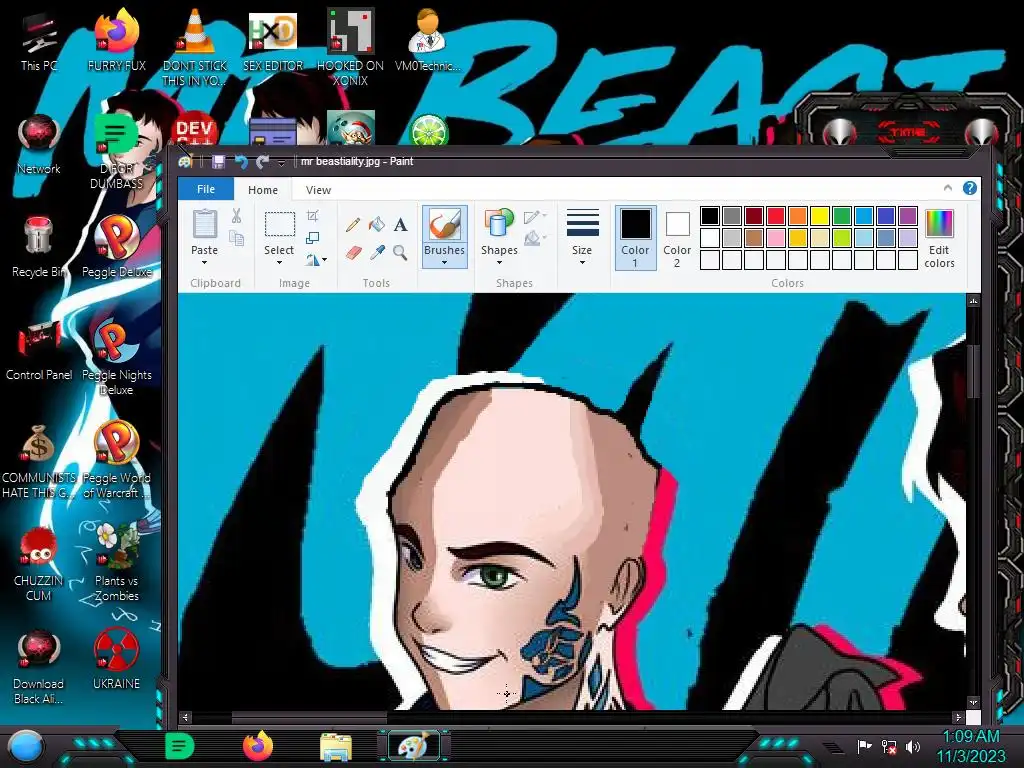Viewport: 1024px width, 768px height.
Task: Expand the Brushes dropdown arrow
Action: point(444,263)
